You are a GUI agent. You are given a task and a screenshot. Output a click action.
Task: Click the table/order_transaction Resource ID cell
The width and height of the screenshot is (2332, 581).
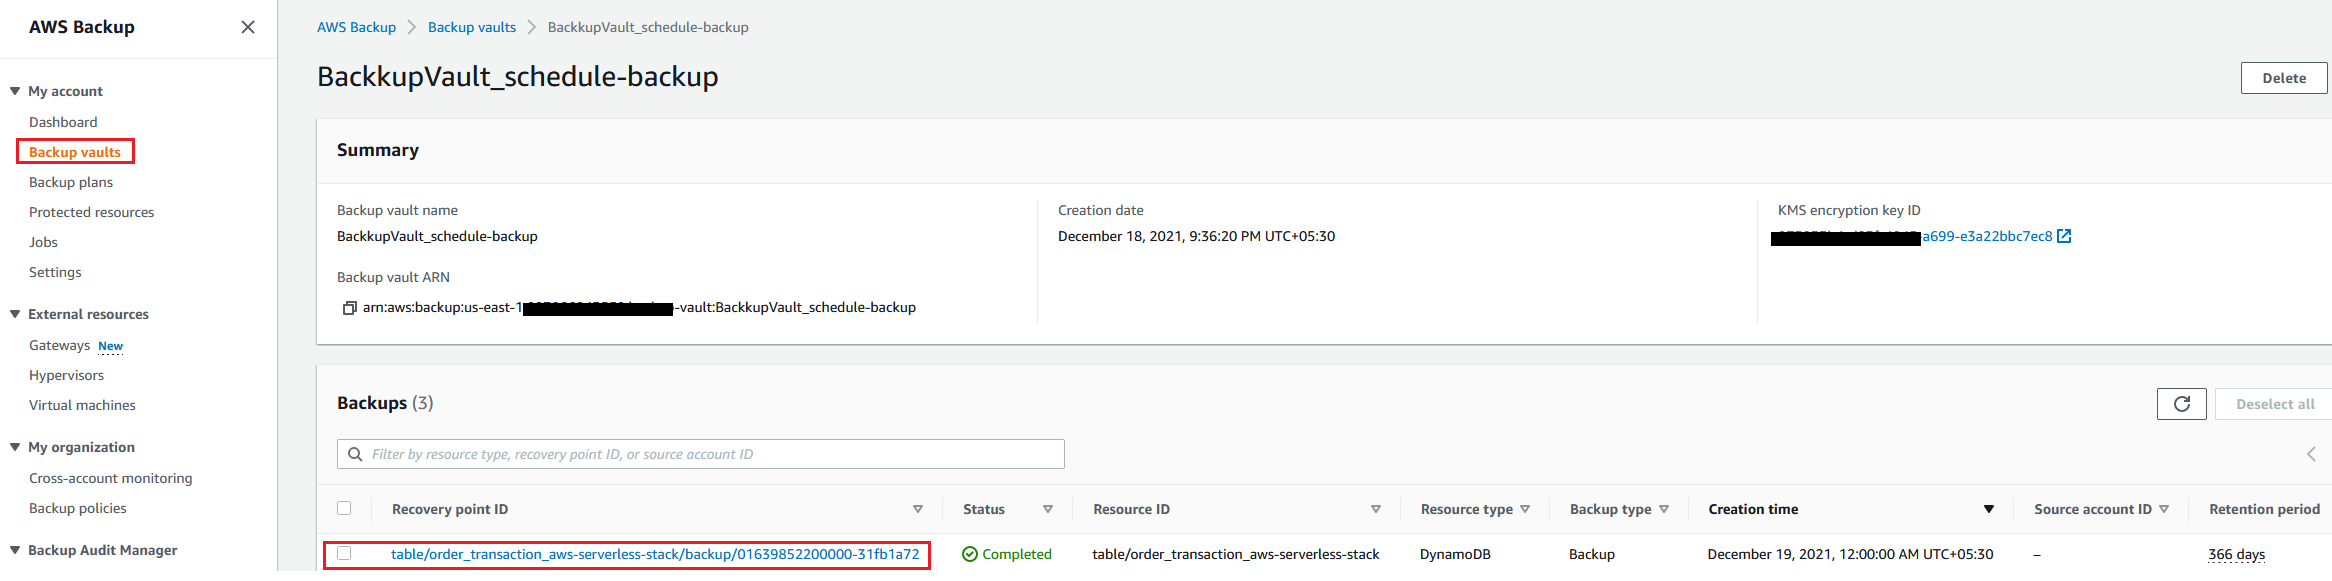point(1236,554)
